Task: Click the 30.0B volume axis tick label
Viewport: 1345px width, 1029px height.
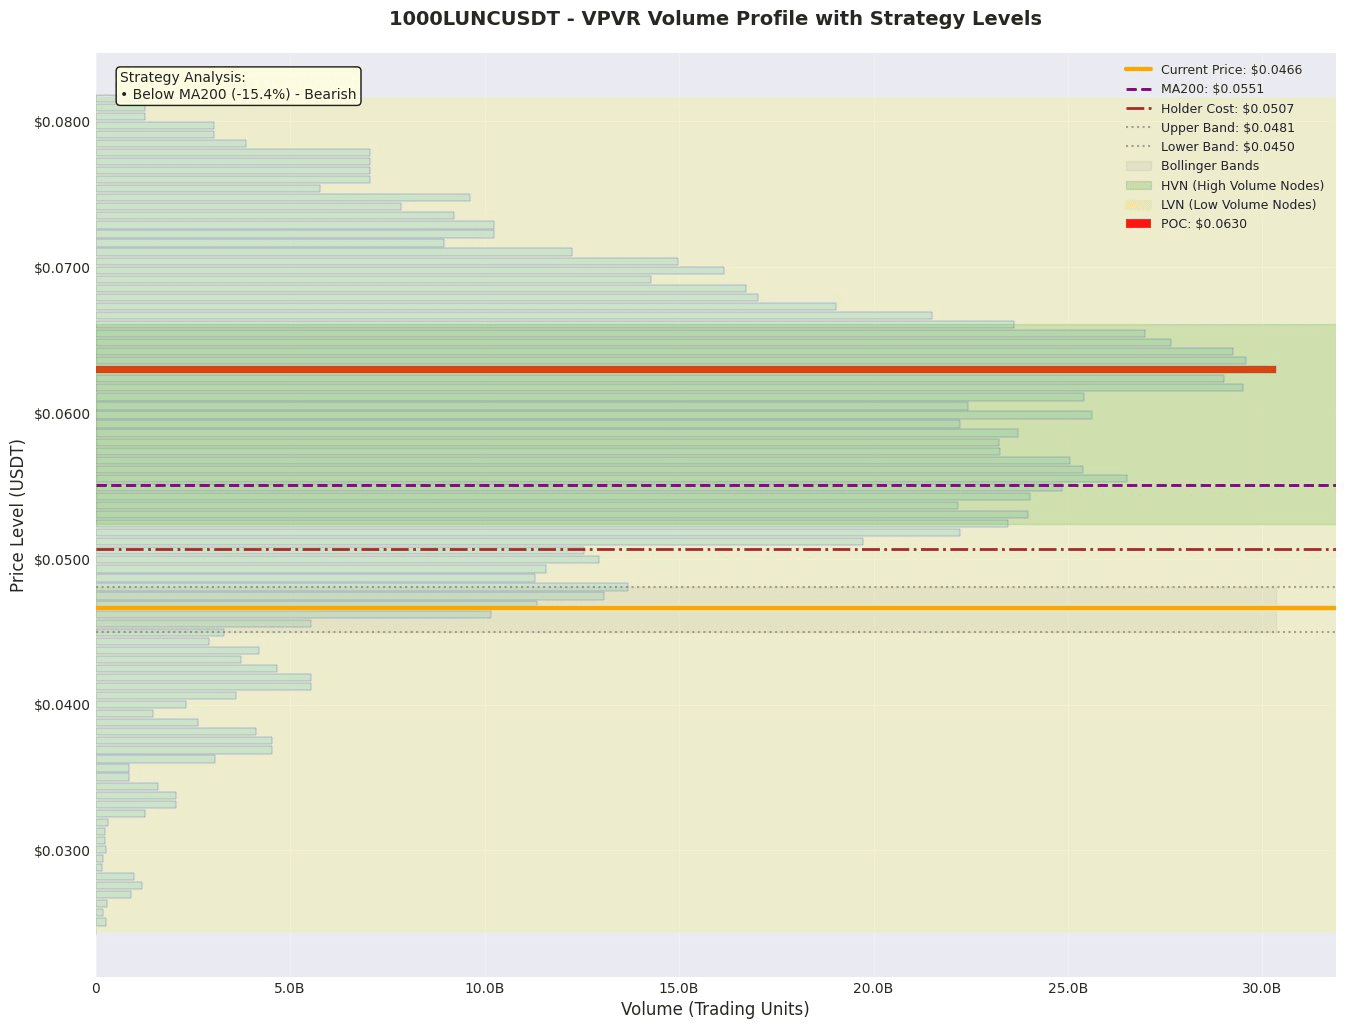Action: (1262, 988)
